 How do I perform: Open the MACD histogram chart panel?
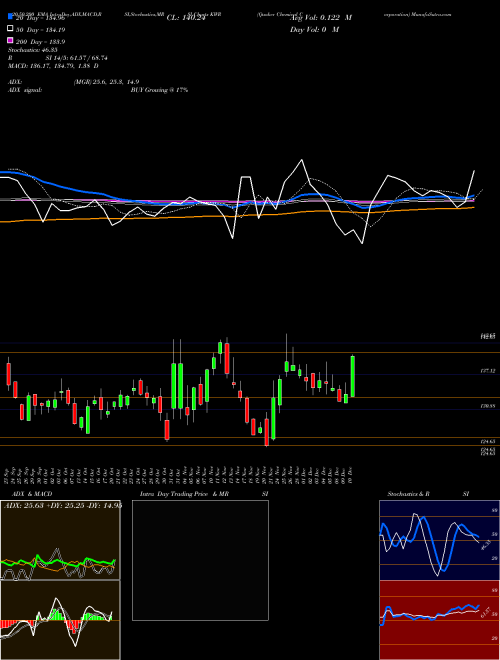pos(60,620)
